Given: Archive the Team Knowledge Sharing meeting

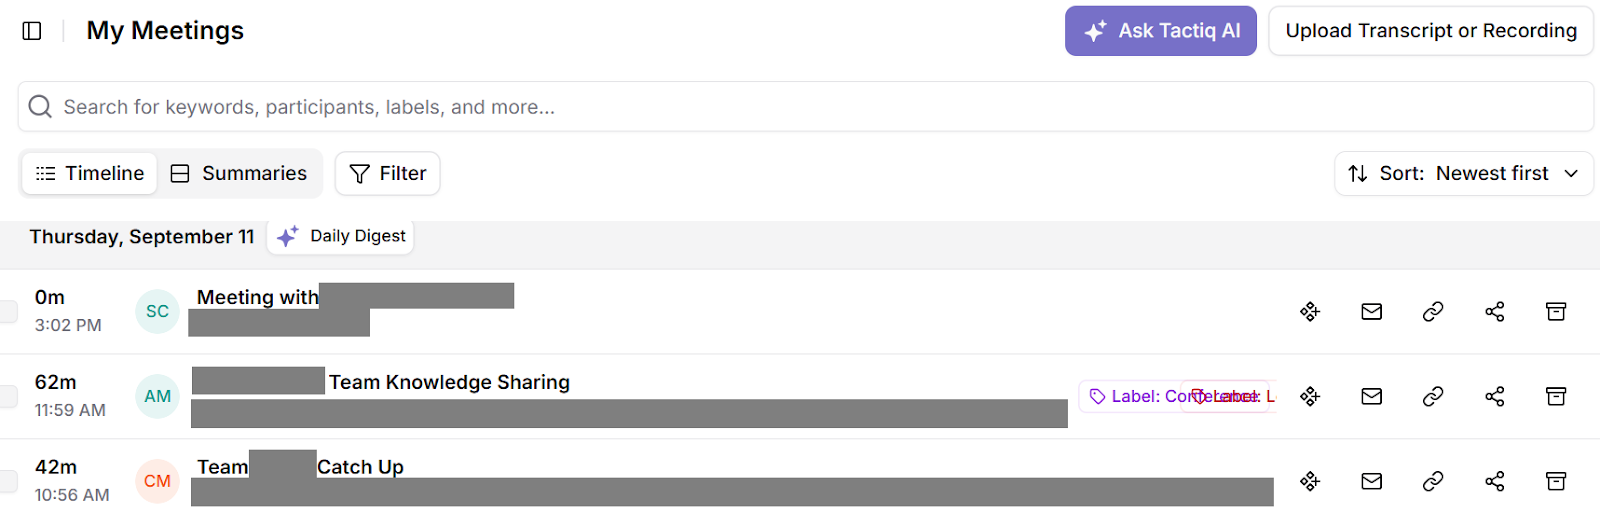Looking at the screenshot, I should click(1556, 397).
